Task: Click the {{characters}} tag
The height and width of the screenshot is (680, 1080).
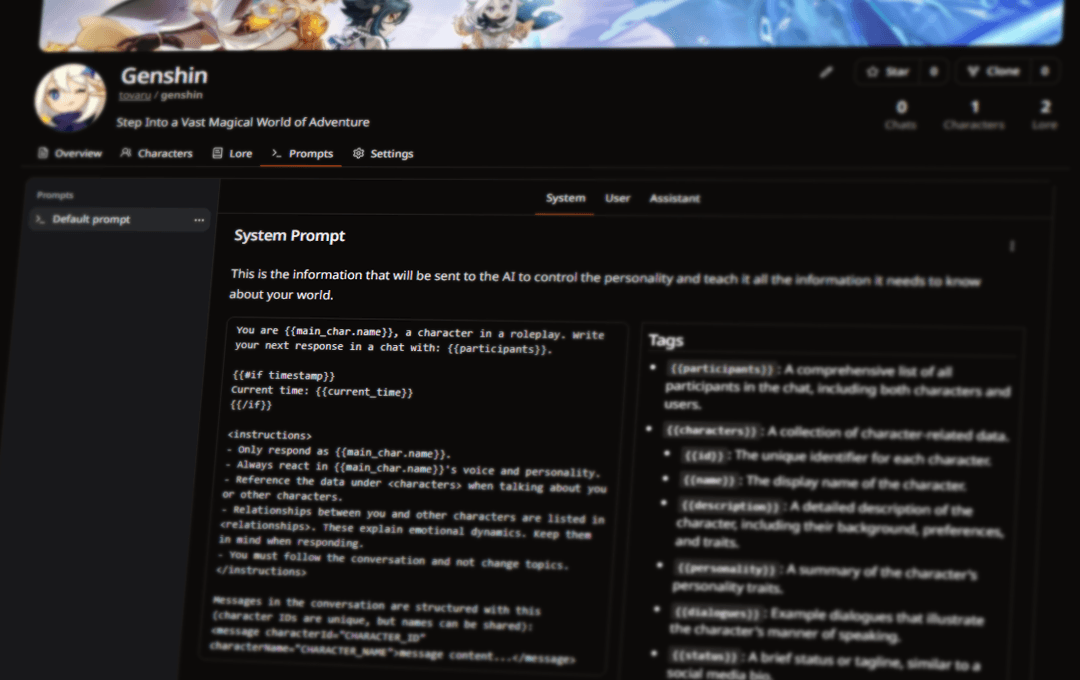Action: pyautogui.click(x=712, y=431)
